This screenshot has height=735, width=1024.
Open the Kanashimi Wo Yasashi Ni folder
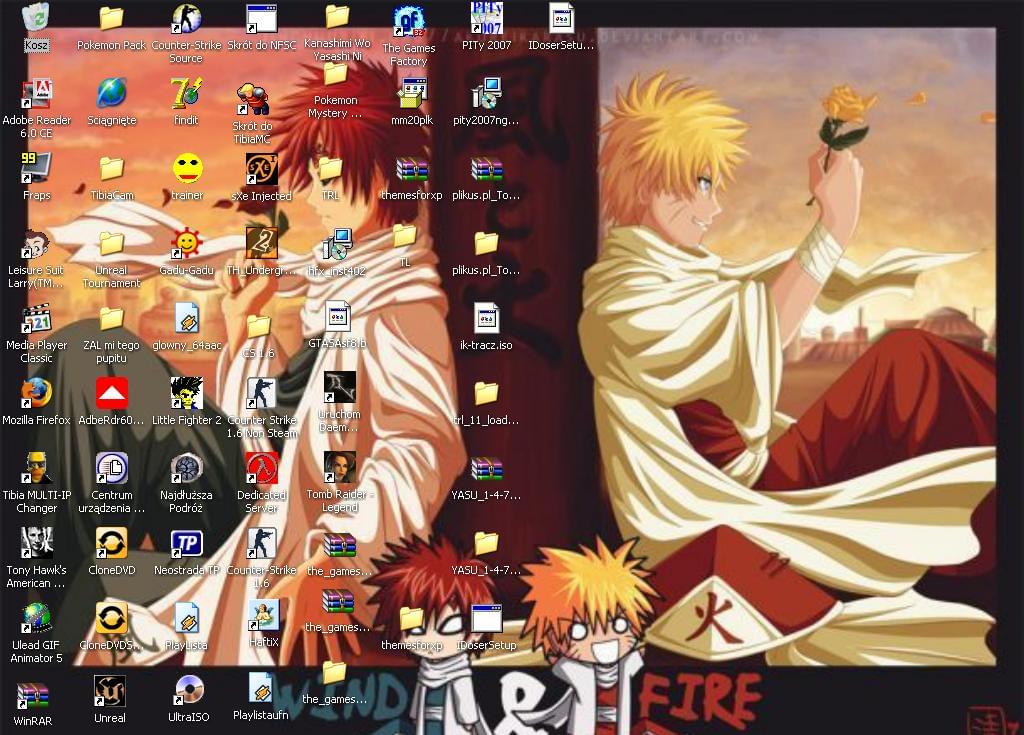tap(337, 17)
